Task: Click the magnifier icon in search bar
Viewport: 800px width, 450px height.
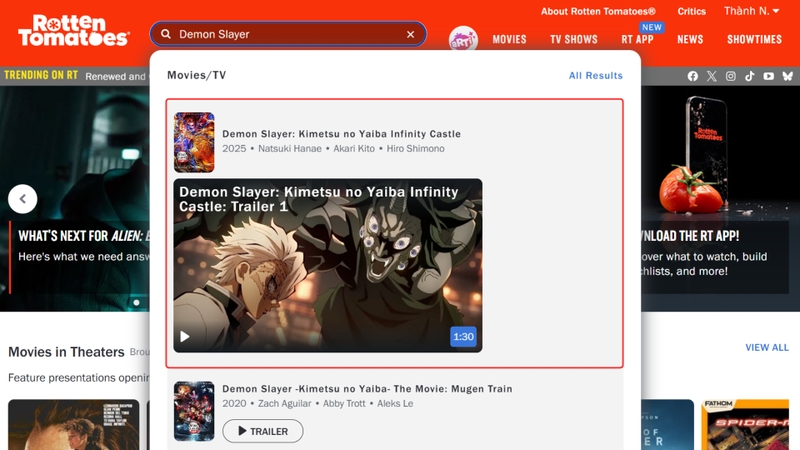Action: pyautogui.click(x=166, y=34)
